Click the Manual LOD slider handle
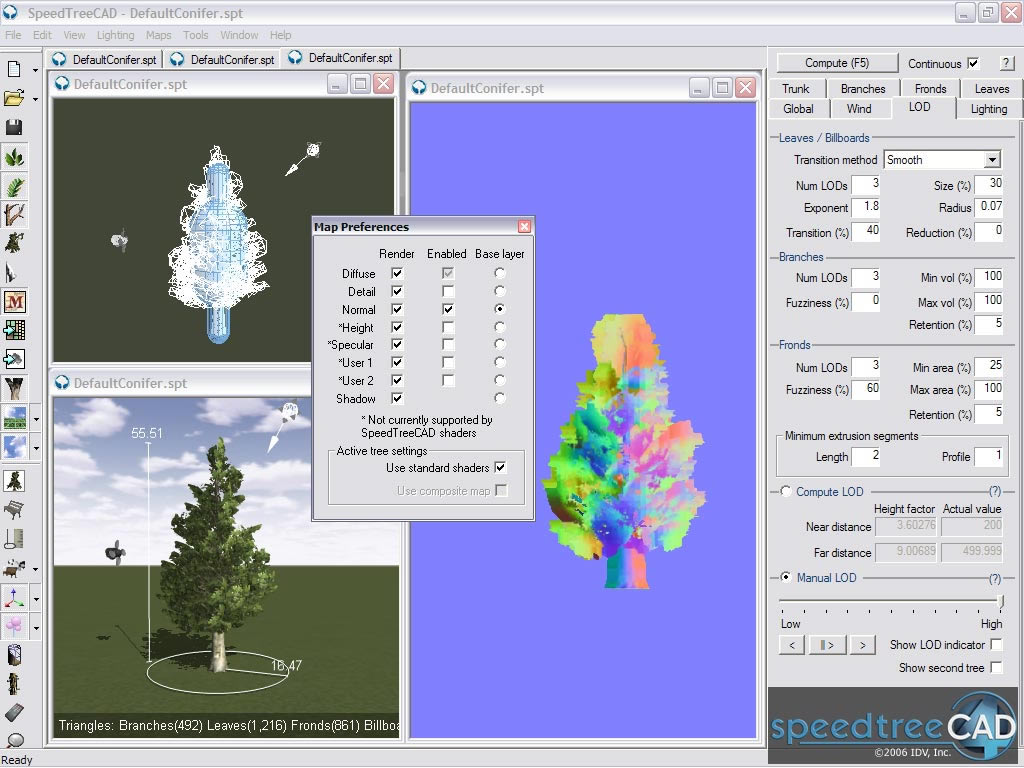The image size is (1024, 768). click(1001, 600)
